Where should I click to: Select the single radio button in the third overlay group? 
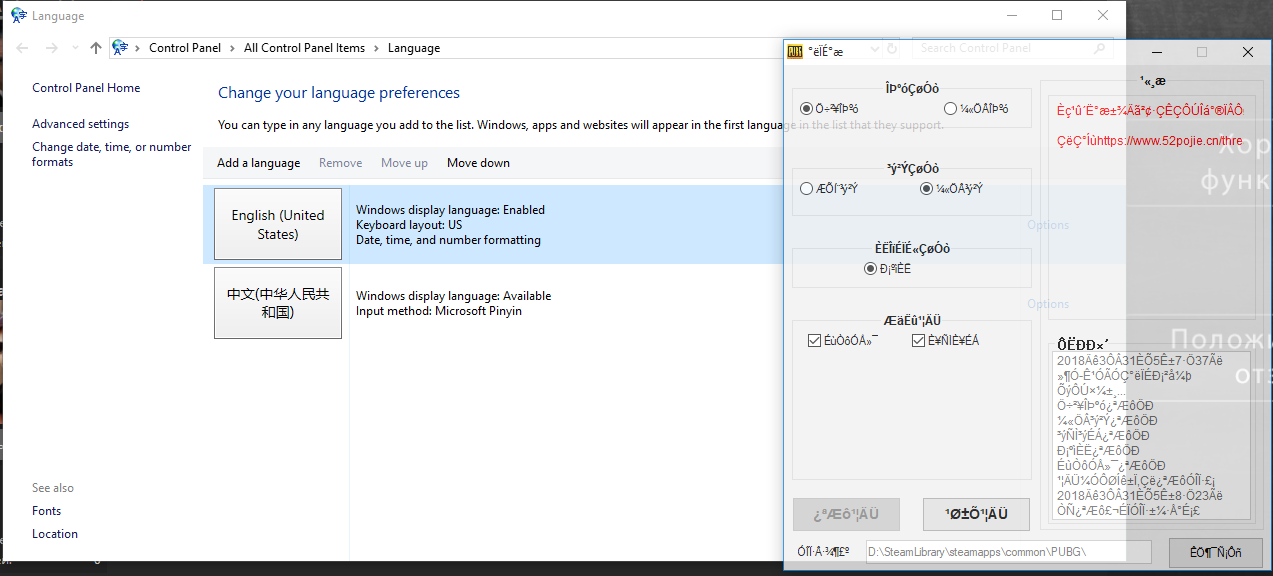[x=871, y=269]
